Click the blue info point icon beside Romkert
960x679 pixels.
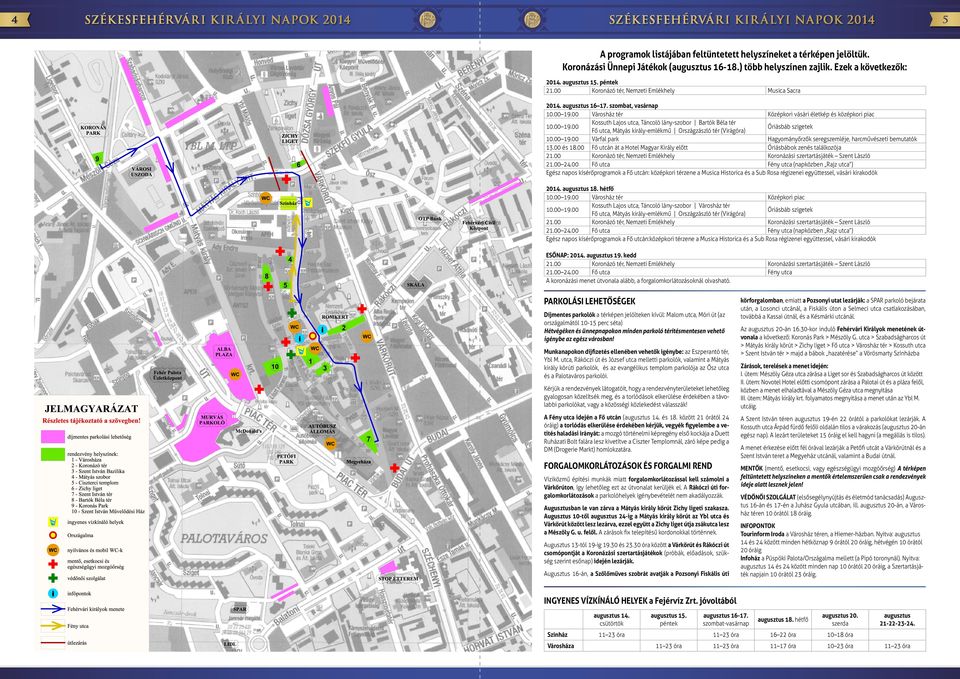pyautogui.click(x=321, y=329)
